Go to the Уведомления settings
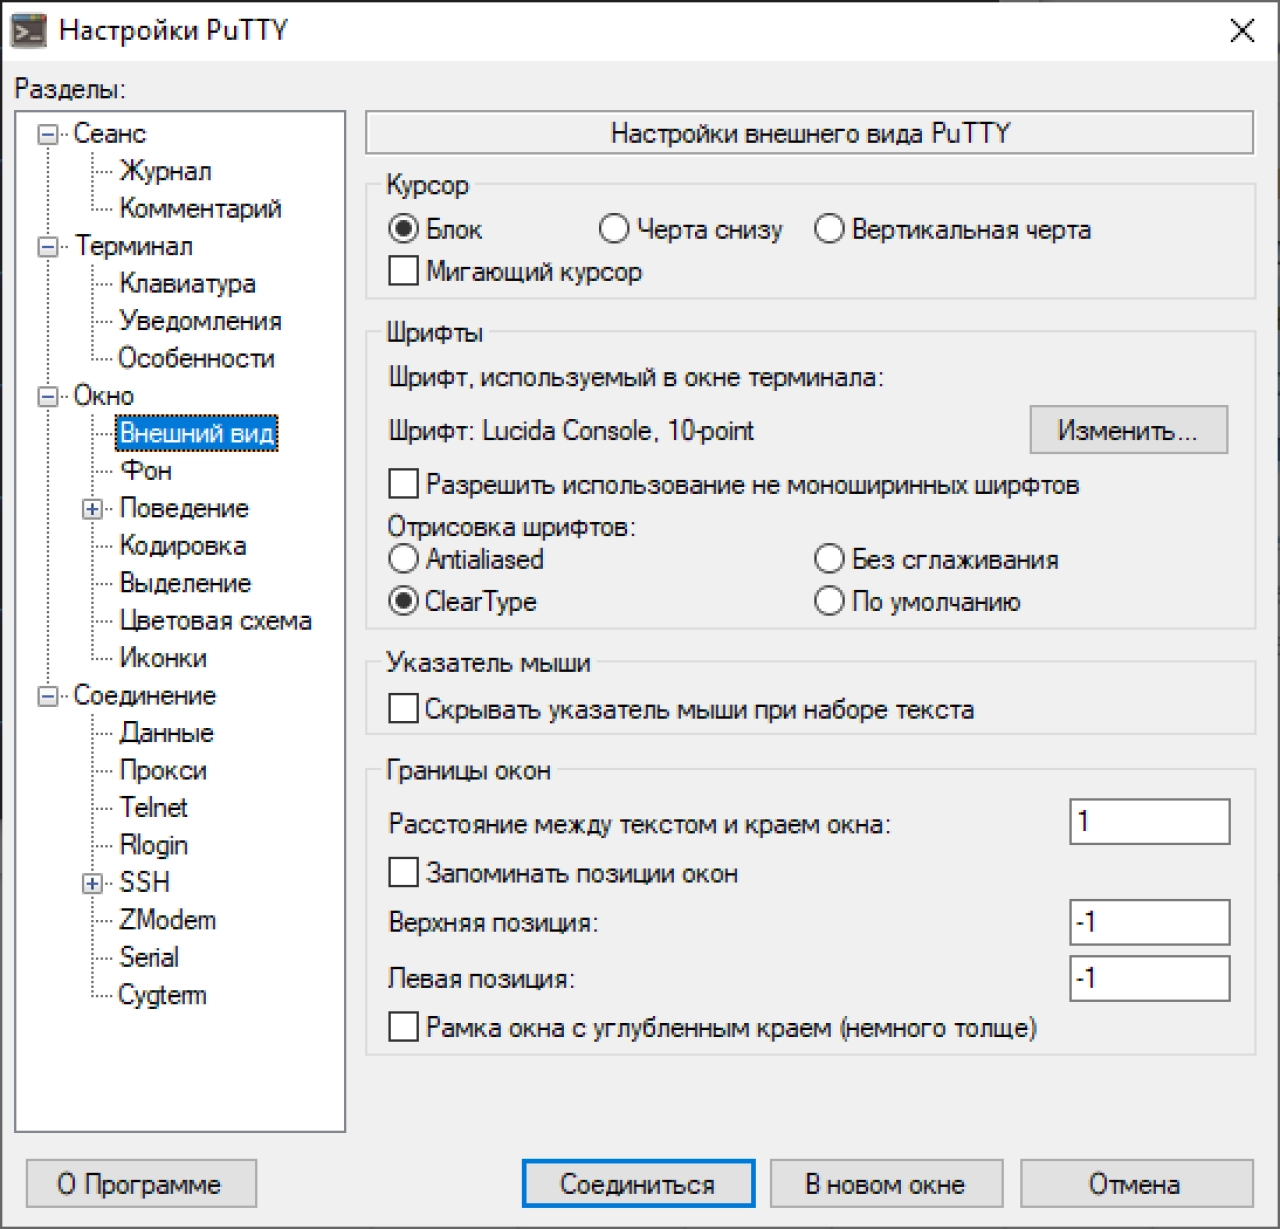 click(x=201, y=321)
